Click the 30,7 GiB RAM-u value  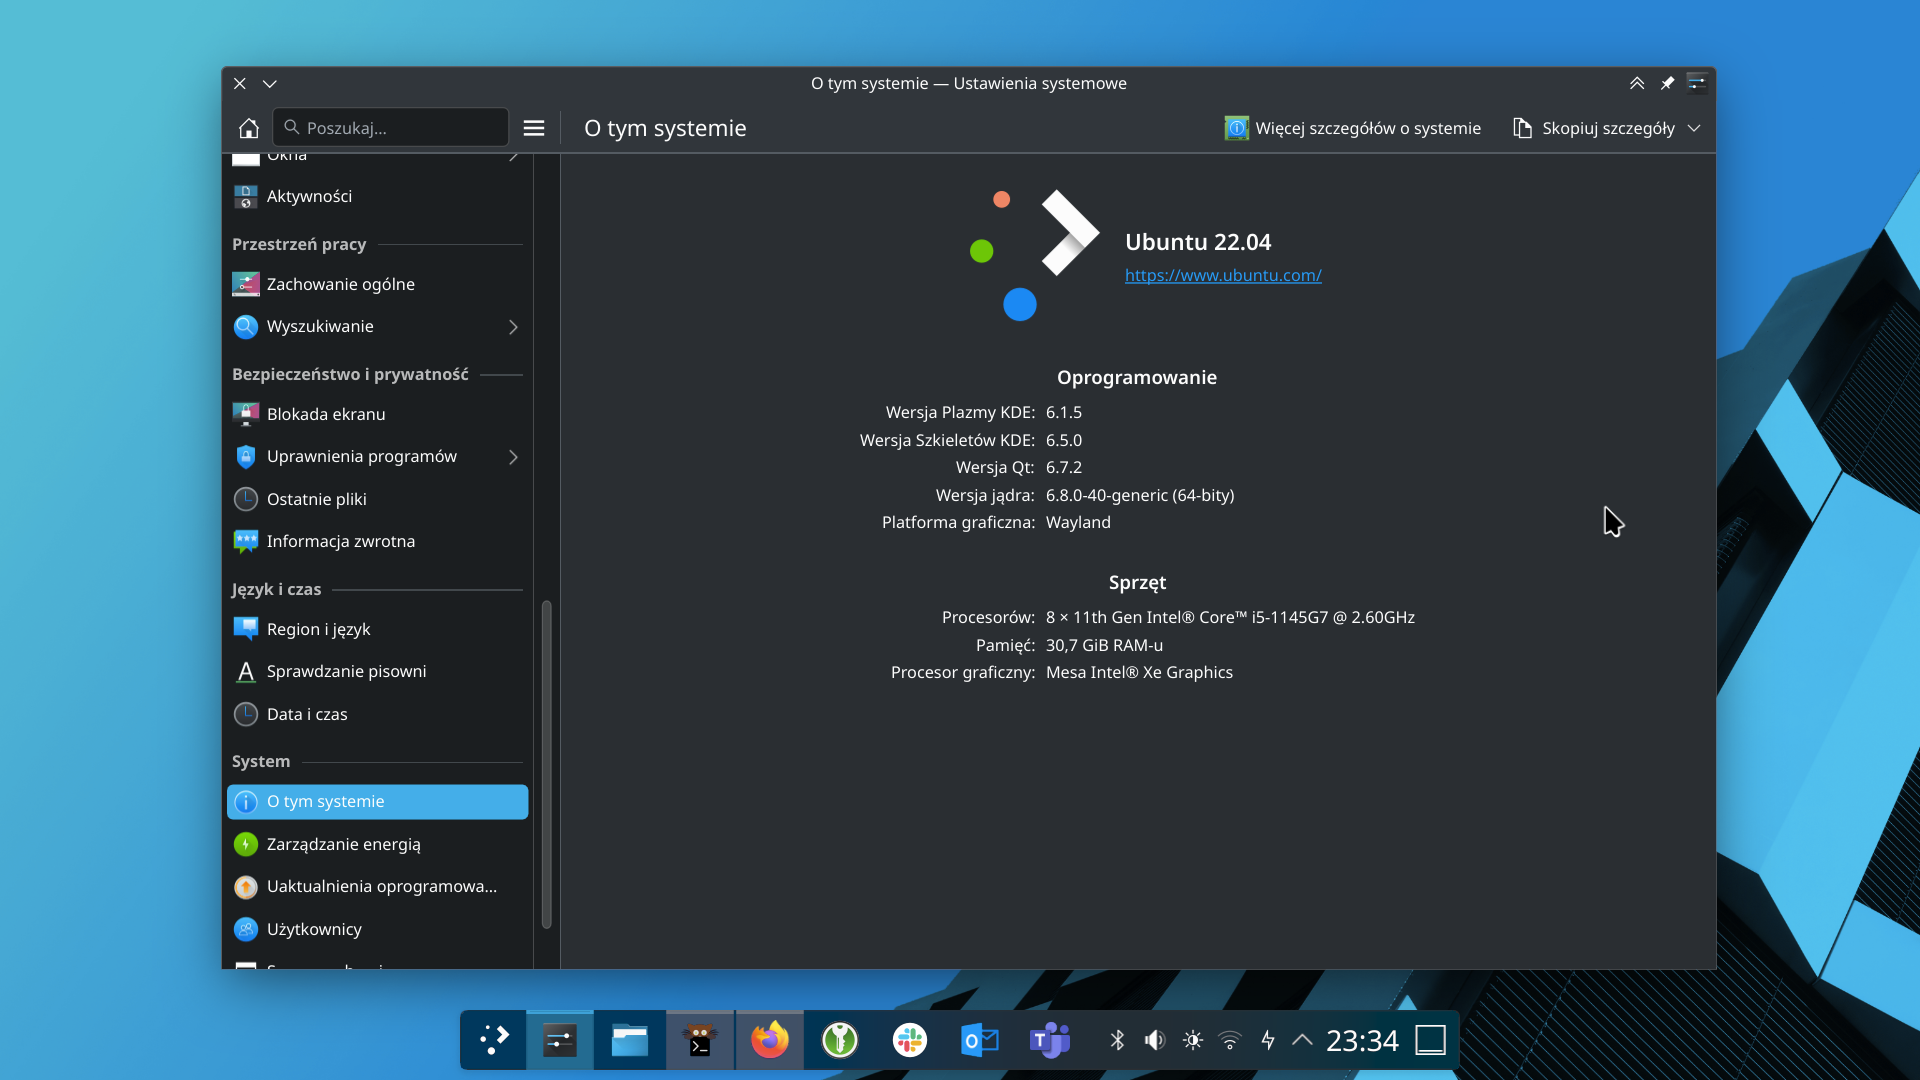coord(1104,645)
